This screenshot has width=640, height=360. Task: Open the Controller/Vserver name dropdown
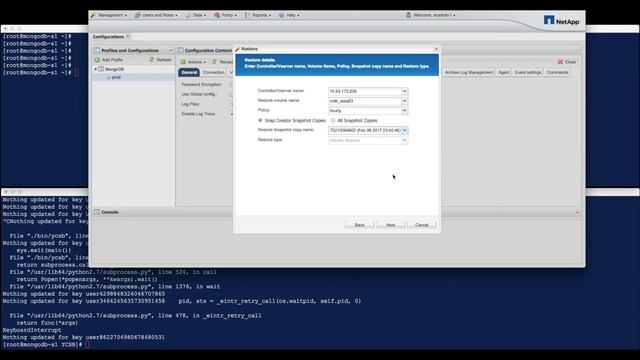404,91
